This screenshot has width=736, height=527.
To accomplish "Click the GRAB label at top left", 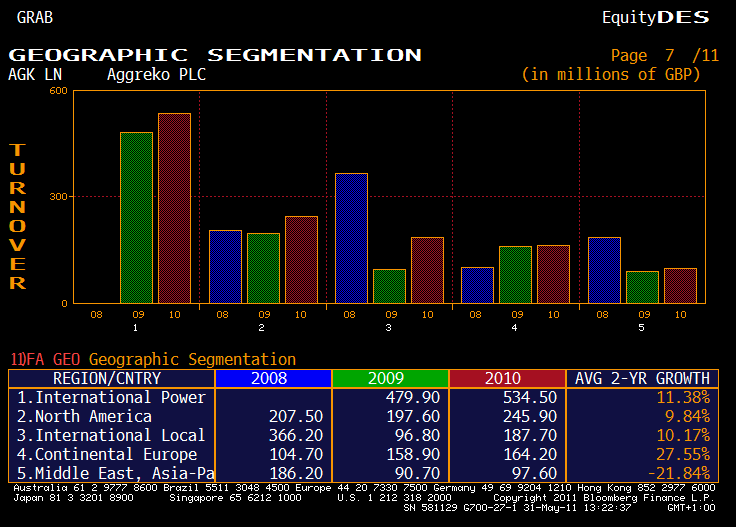I will (35, 17).
